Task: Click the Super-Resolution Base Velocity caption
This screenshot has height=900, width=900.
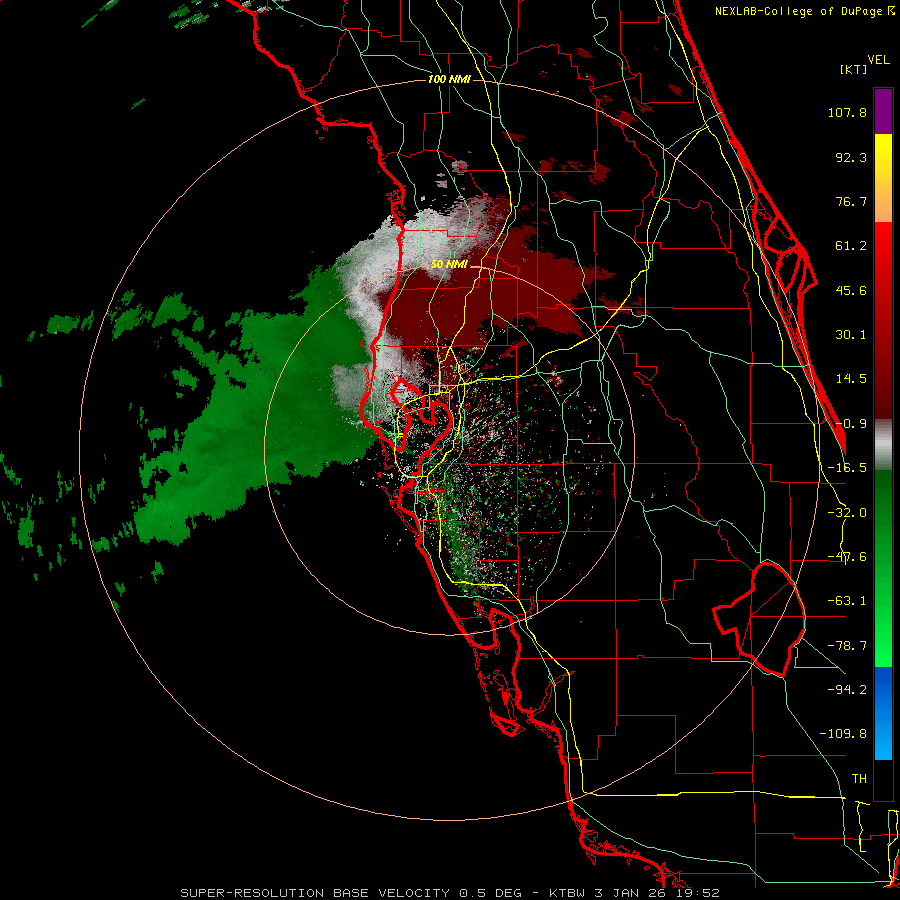Action: tap(449, 893)
